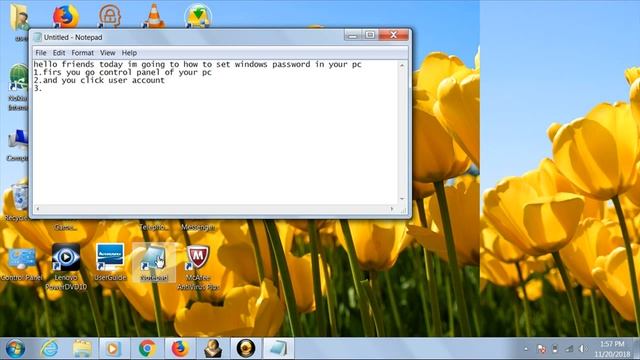The image size is (640, 360).
Task: Open the bust statue app on the taskbar
Action: pos(213,349)
